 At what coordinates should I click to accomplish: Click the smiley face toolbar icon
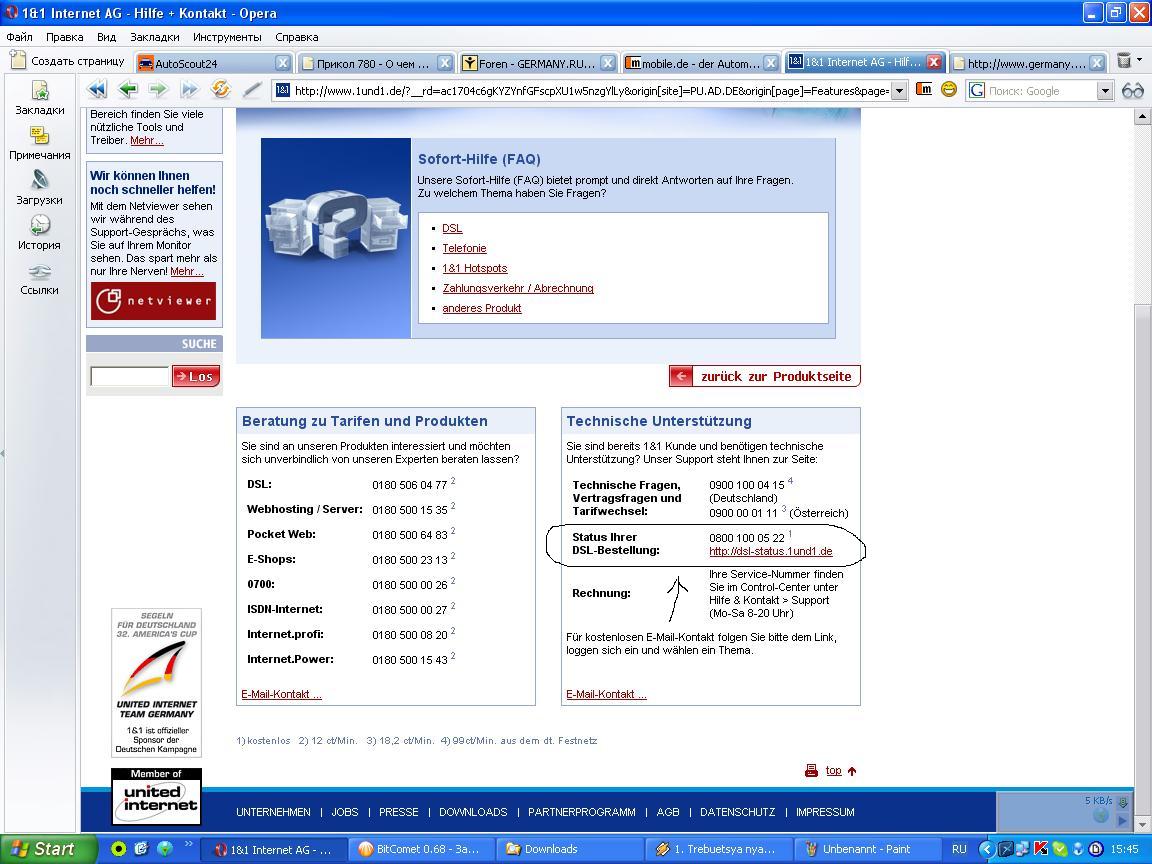pyautogui.click(x=948, y=90)
